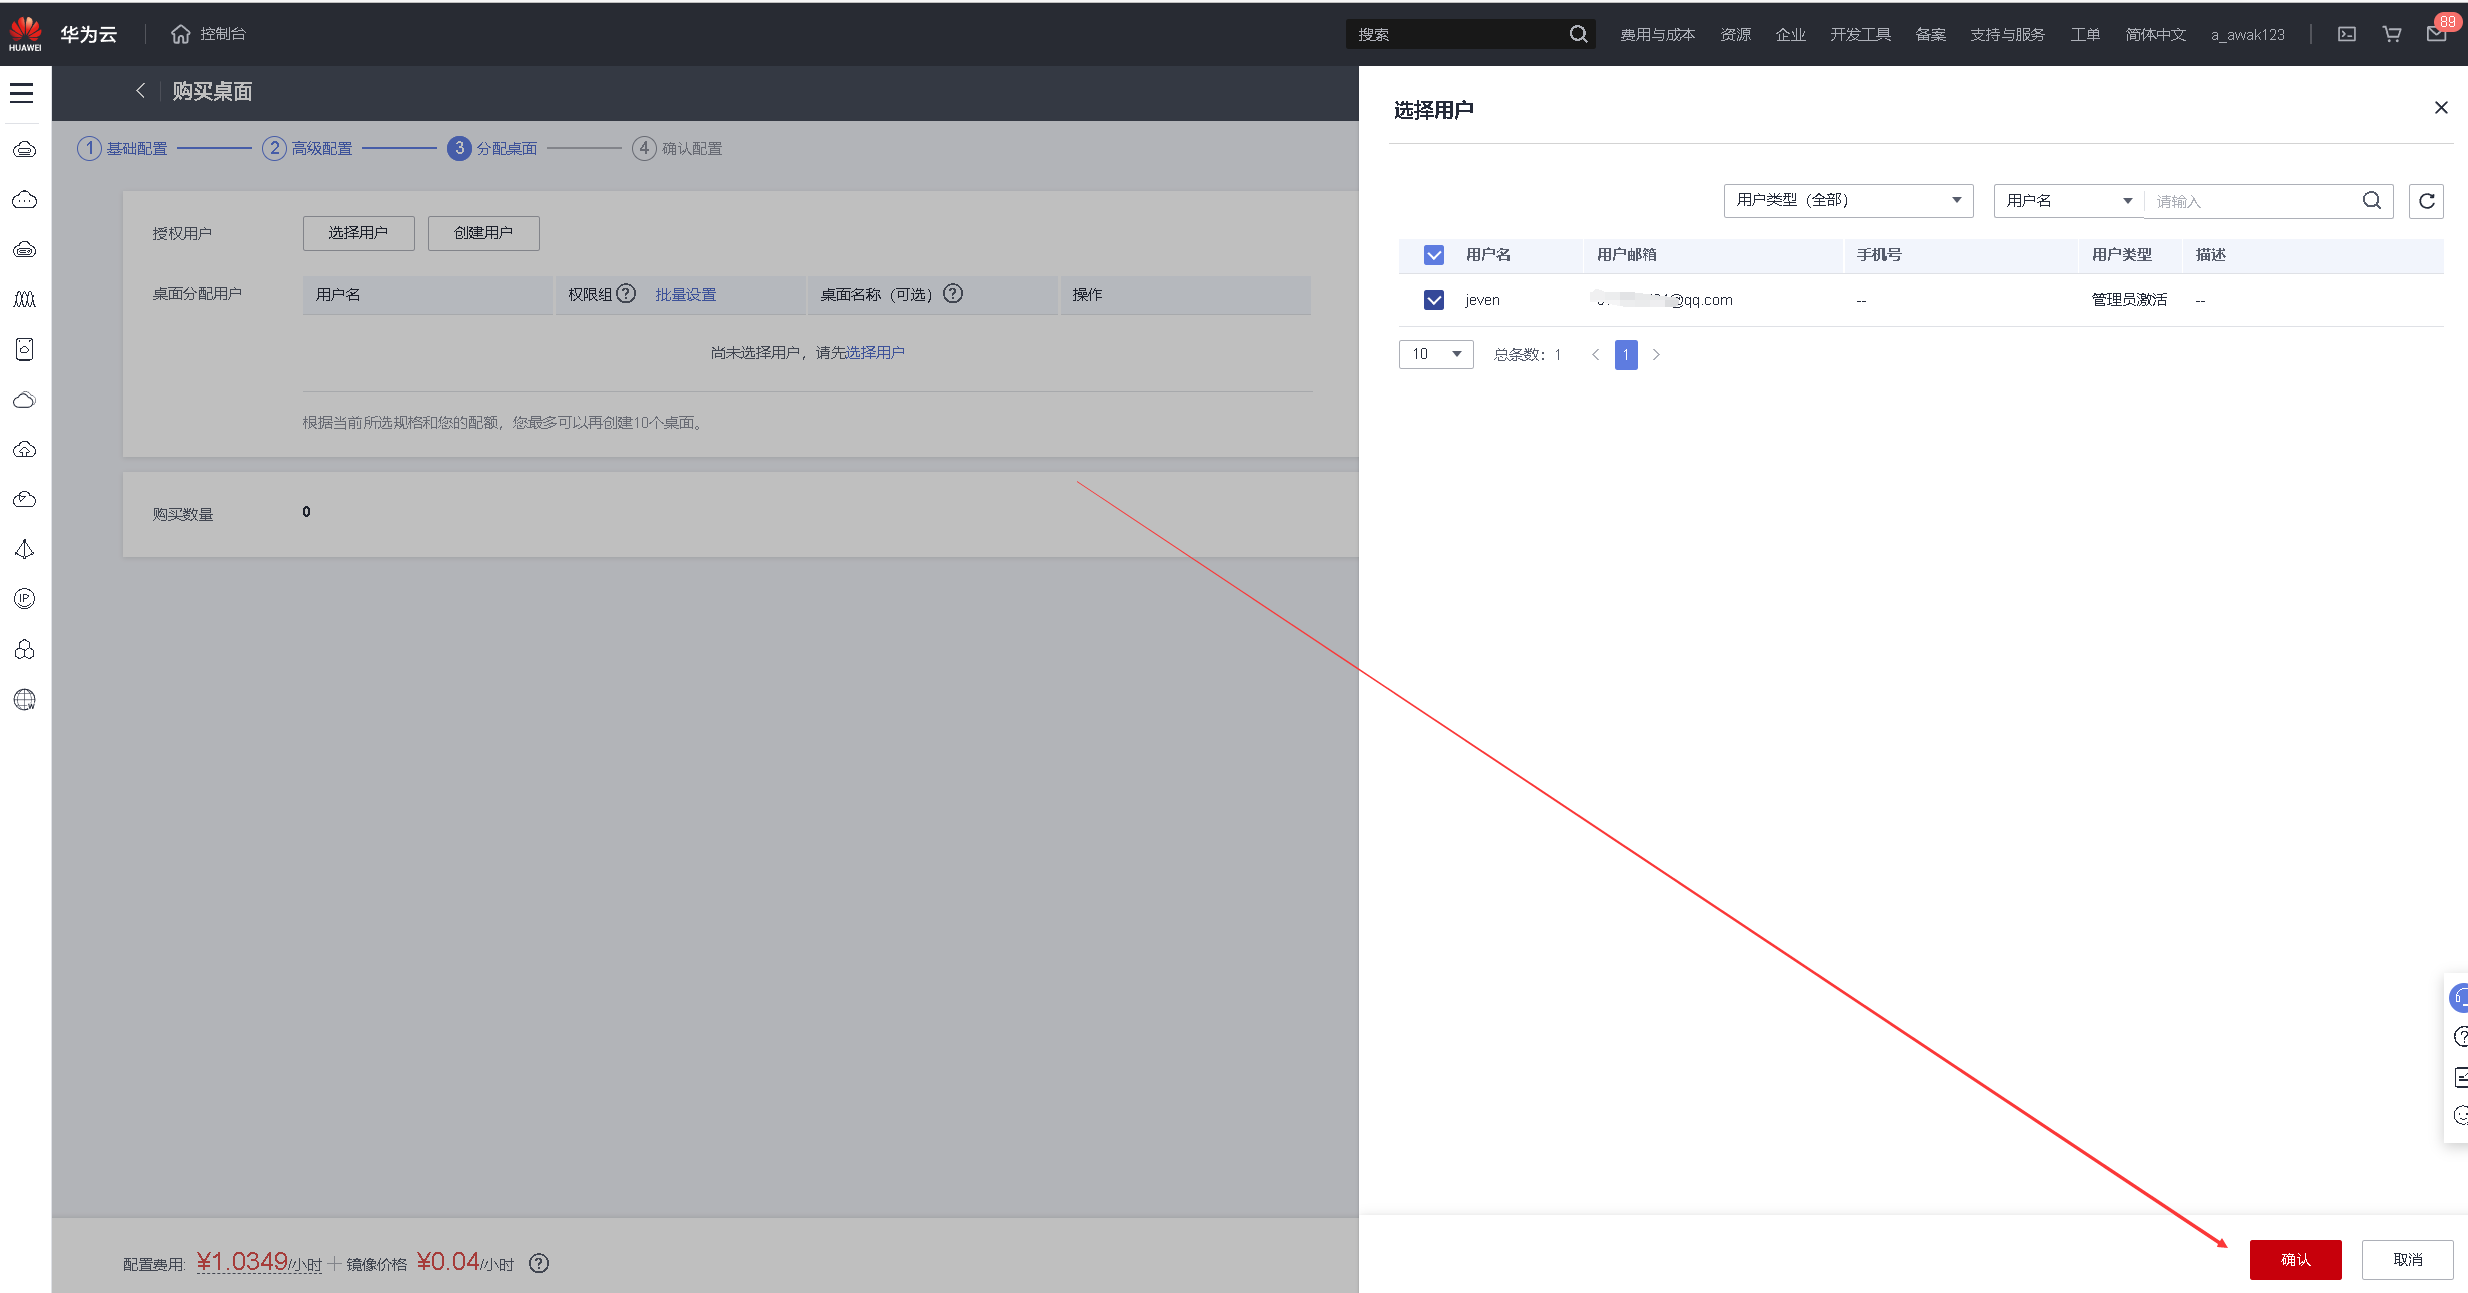
Task: Open the message inbox icon with badge
Action: coord(2436,34)
